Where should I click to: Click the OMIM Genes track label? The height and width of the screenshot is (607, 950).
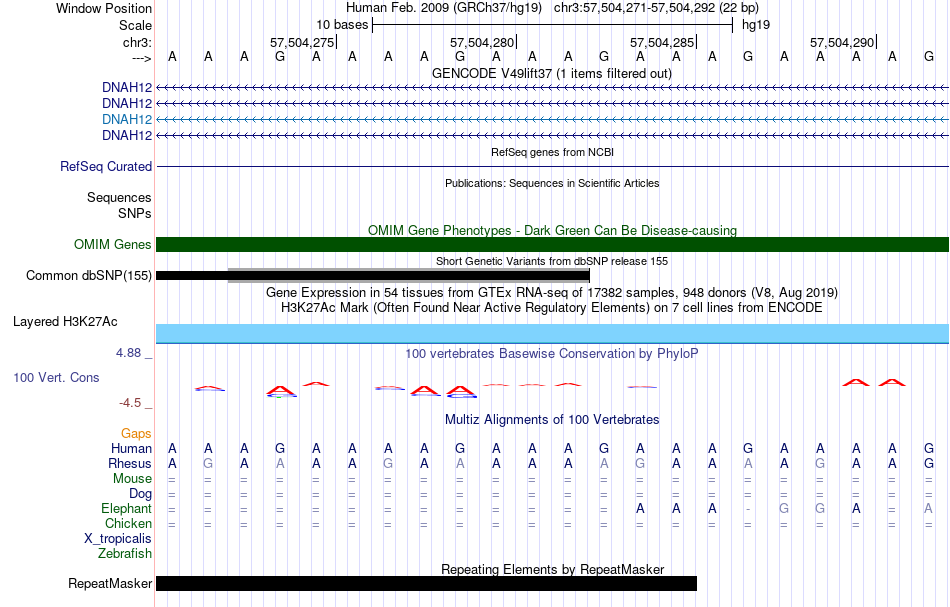point(113,245)
